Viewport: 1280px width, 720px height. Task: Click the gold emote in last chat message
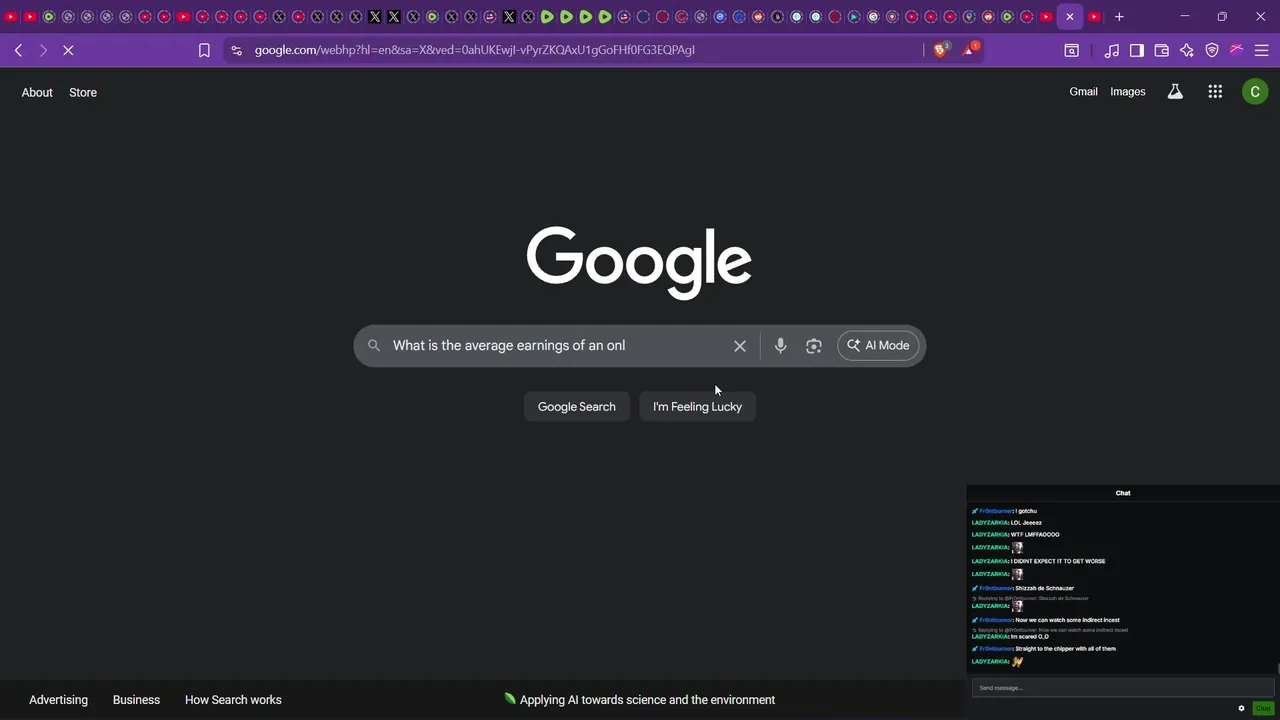tap(1018, 661)
